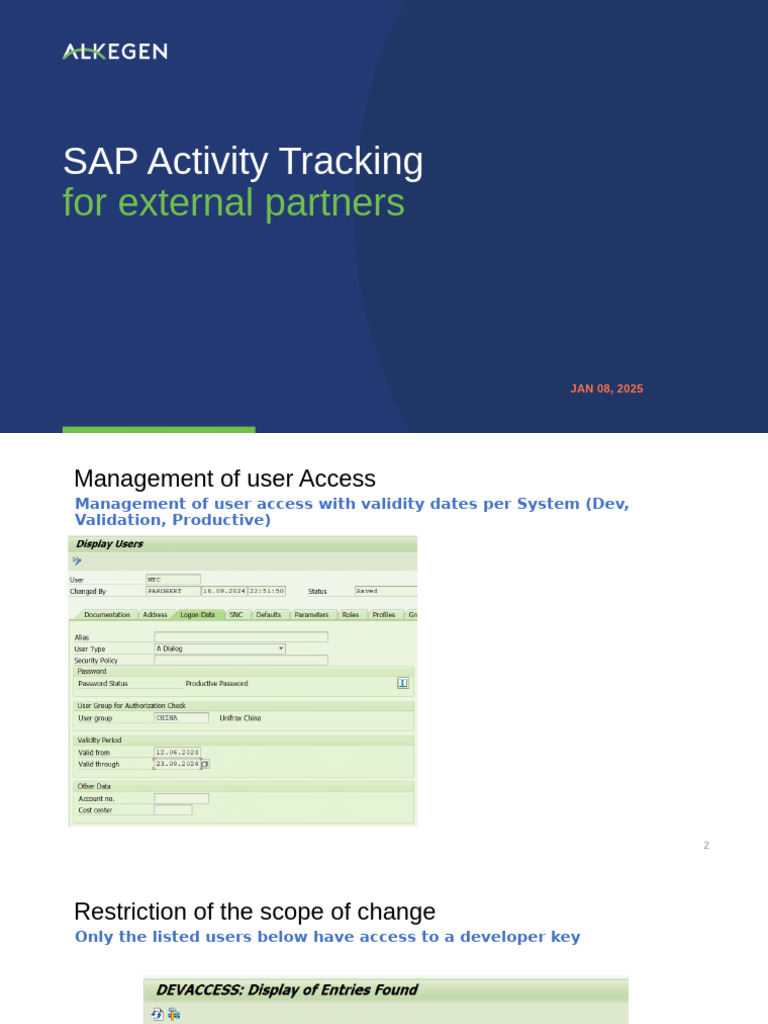The width and height of the screenshot is (768, 1024).
Task: Select the Logon Data tab
Action: tap(197, 615)
